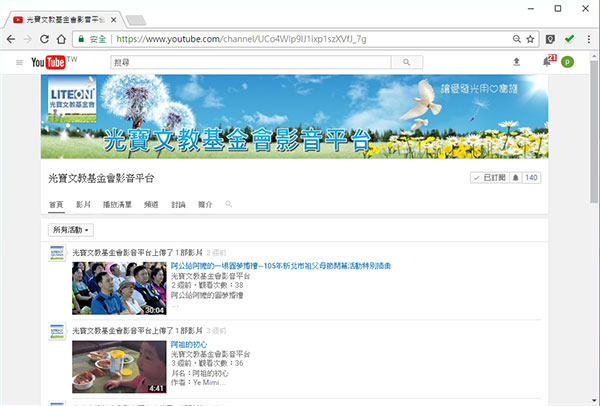Viewport: 600px width, 406px height.
Task: Select the 頻道 tab
Action: [x=151, y=204]
